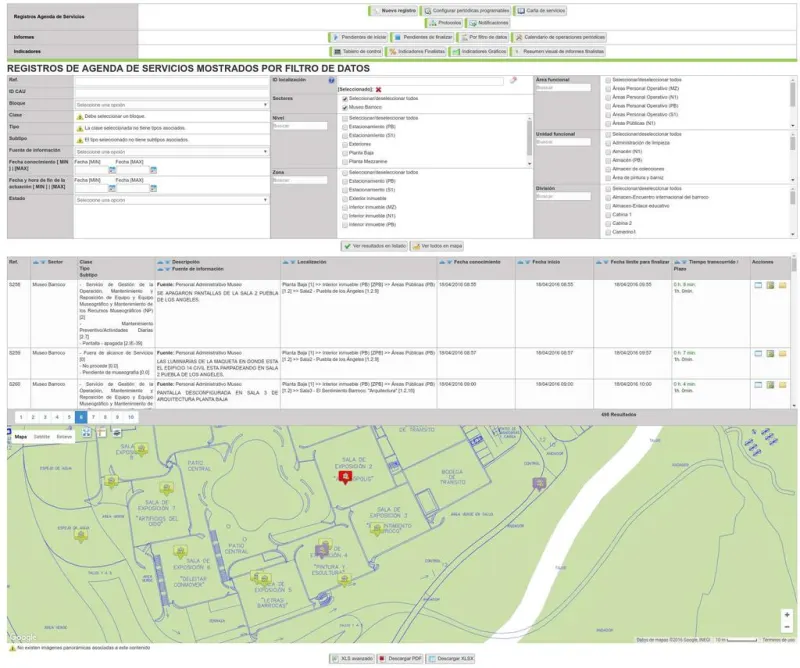Check Estacionamiento (PB) in Nivel list
This screenshot has height=668, width=800.
point(345,127)
